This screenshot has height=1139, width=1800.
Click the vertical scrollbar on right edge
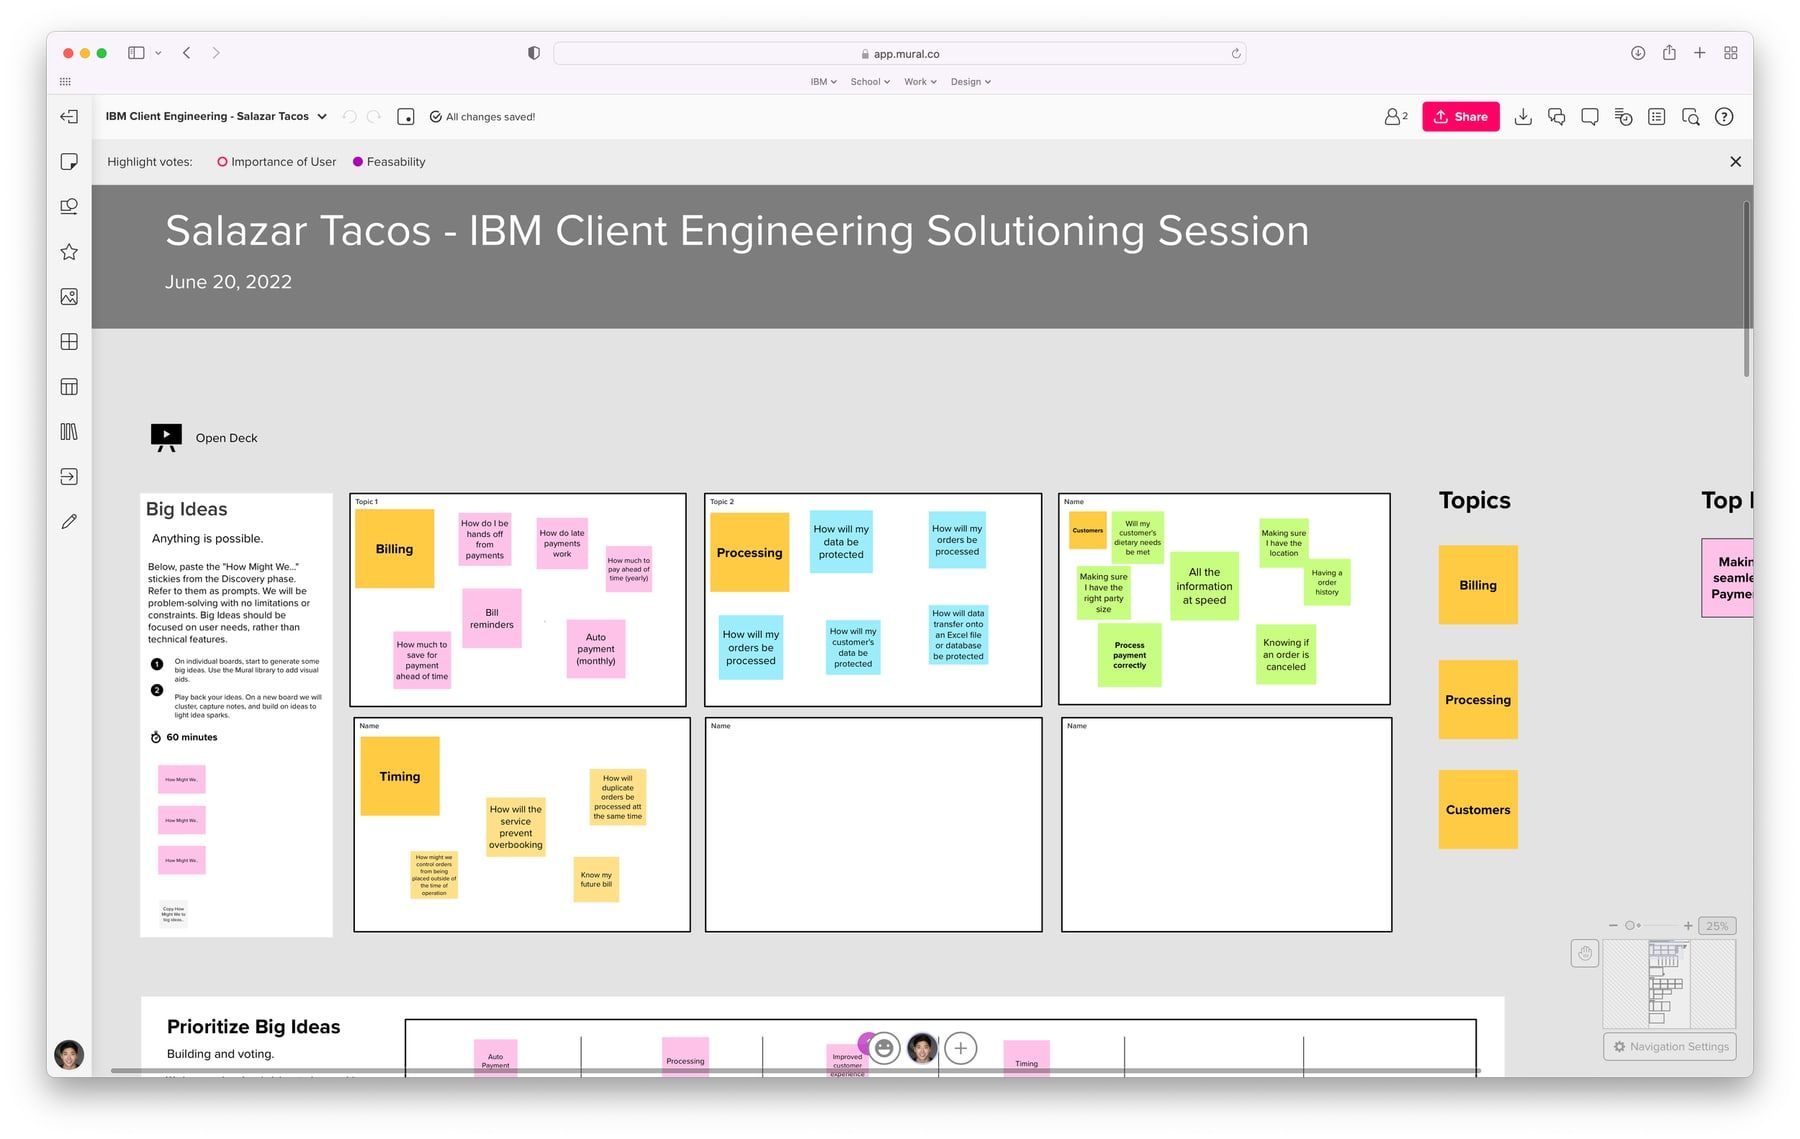(1747, 290)
